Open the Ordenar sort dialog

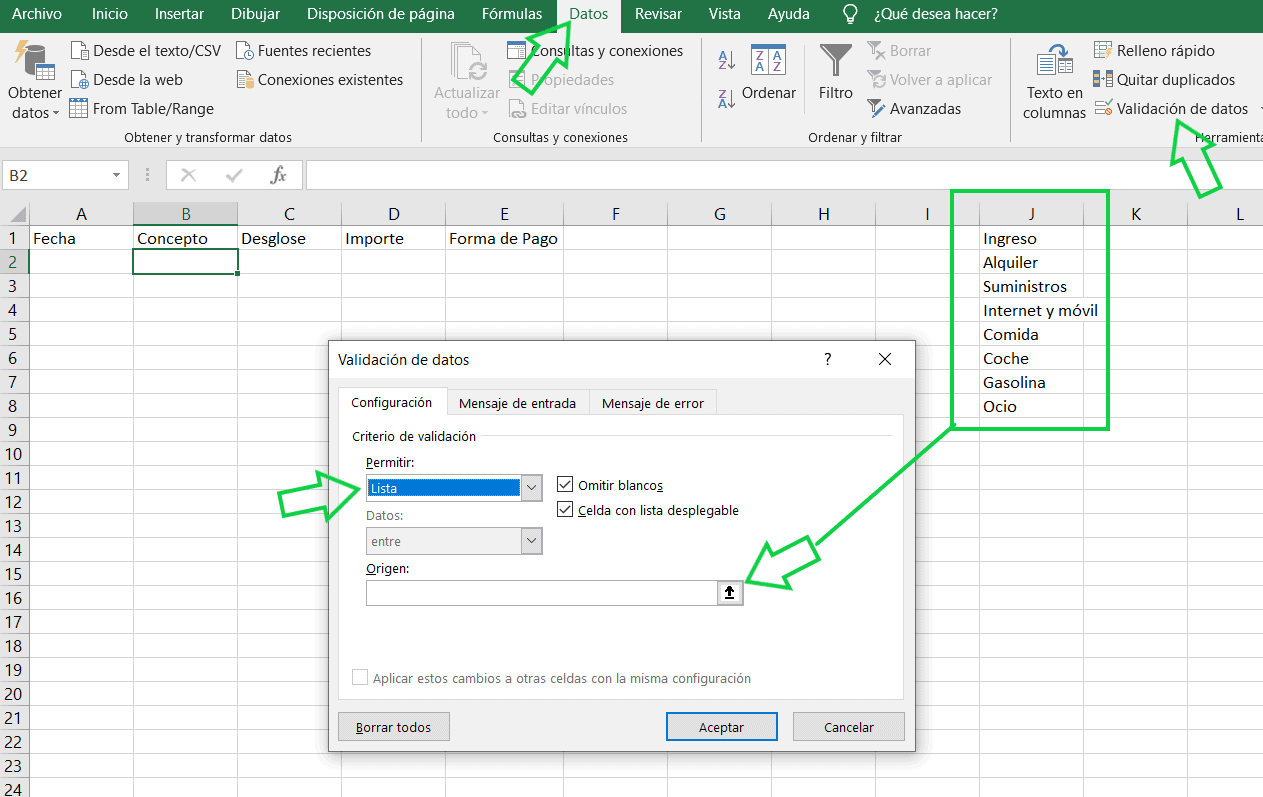coord(768,75)
